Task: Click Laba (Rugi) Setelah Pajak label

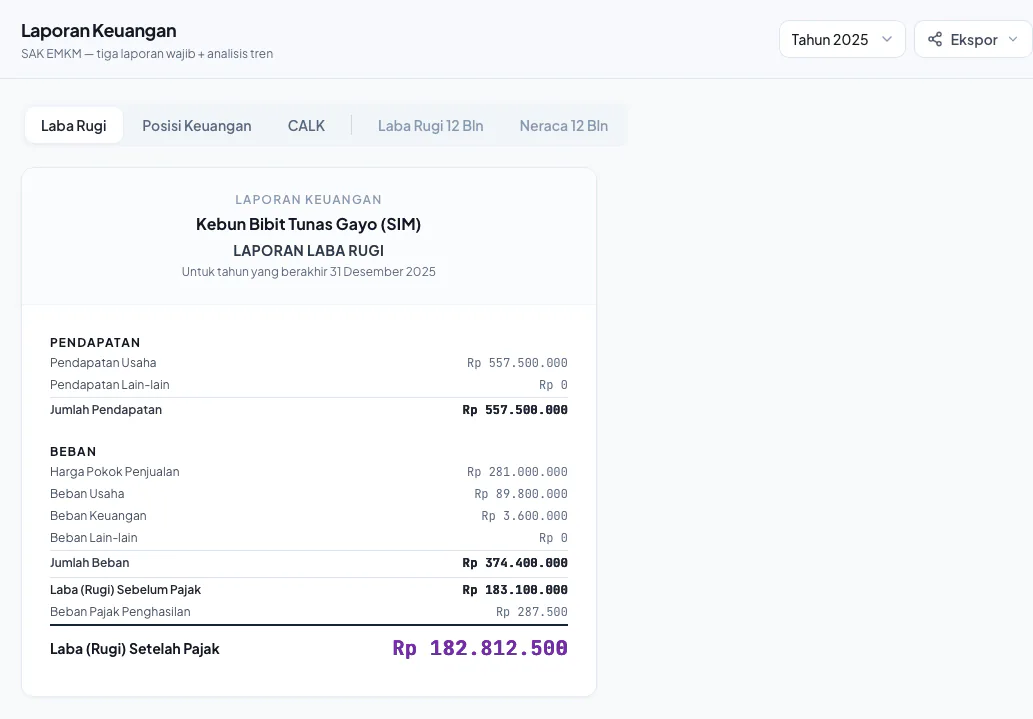Action: pyautogui.click(x=134, y=648)
